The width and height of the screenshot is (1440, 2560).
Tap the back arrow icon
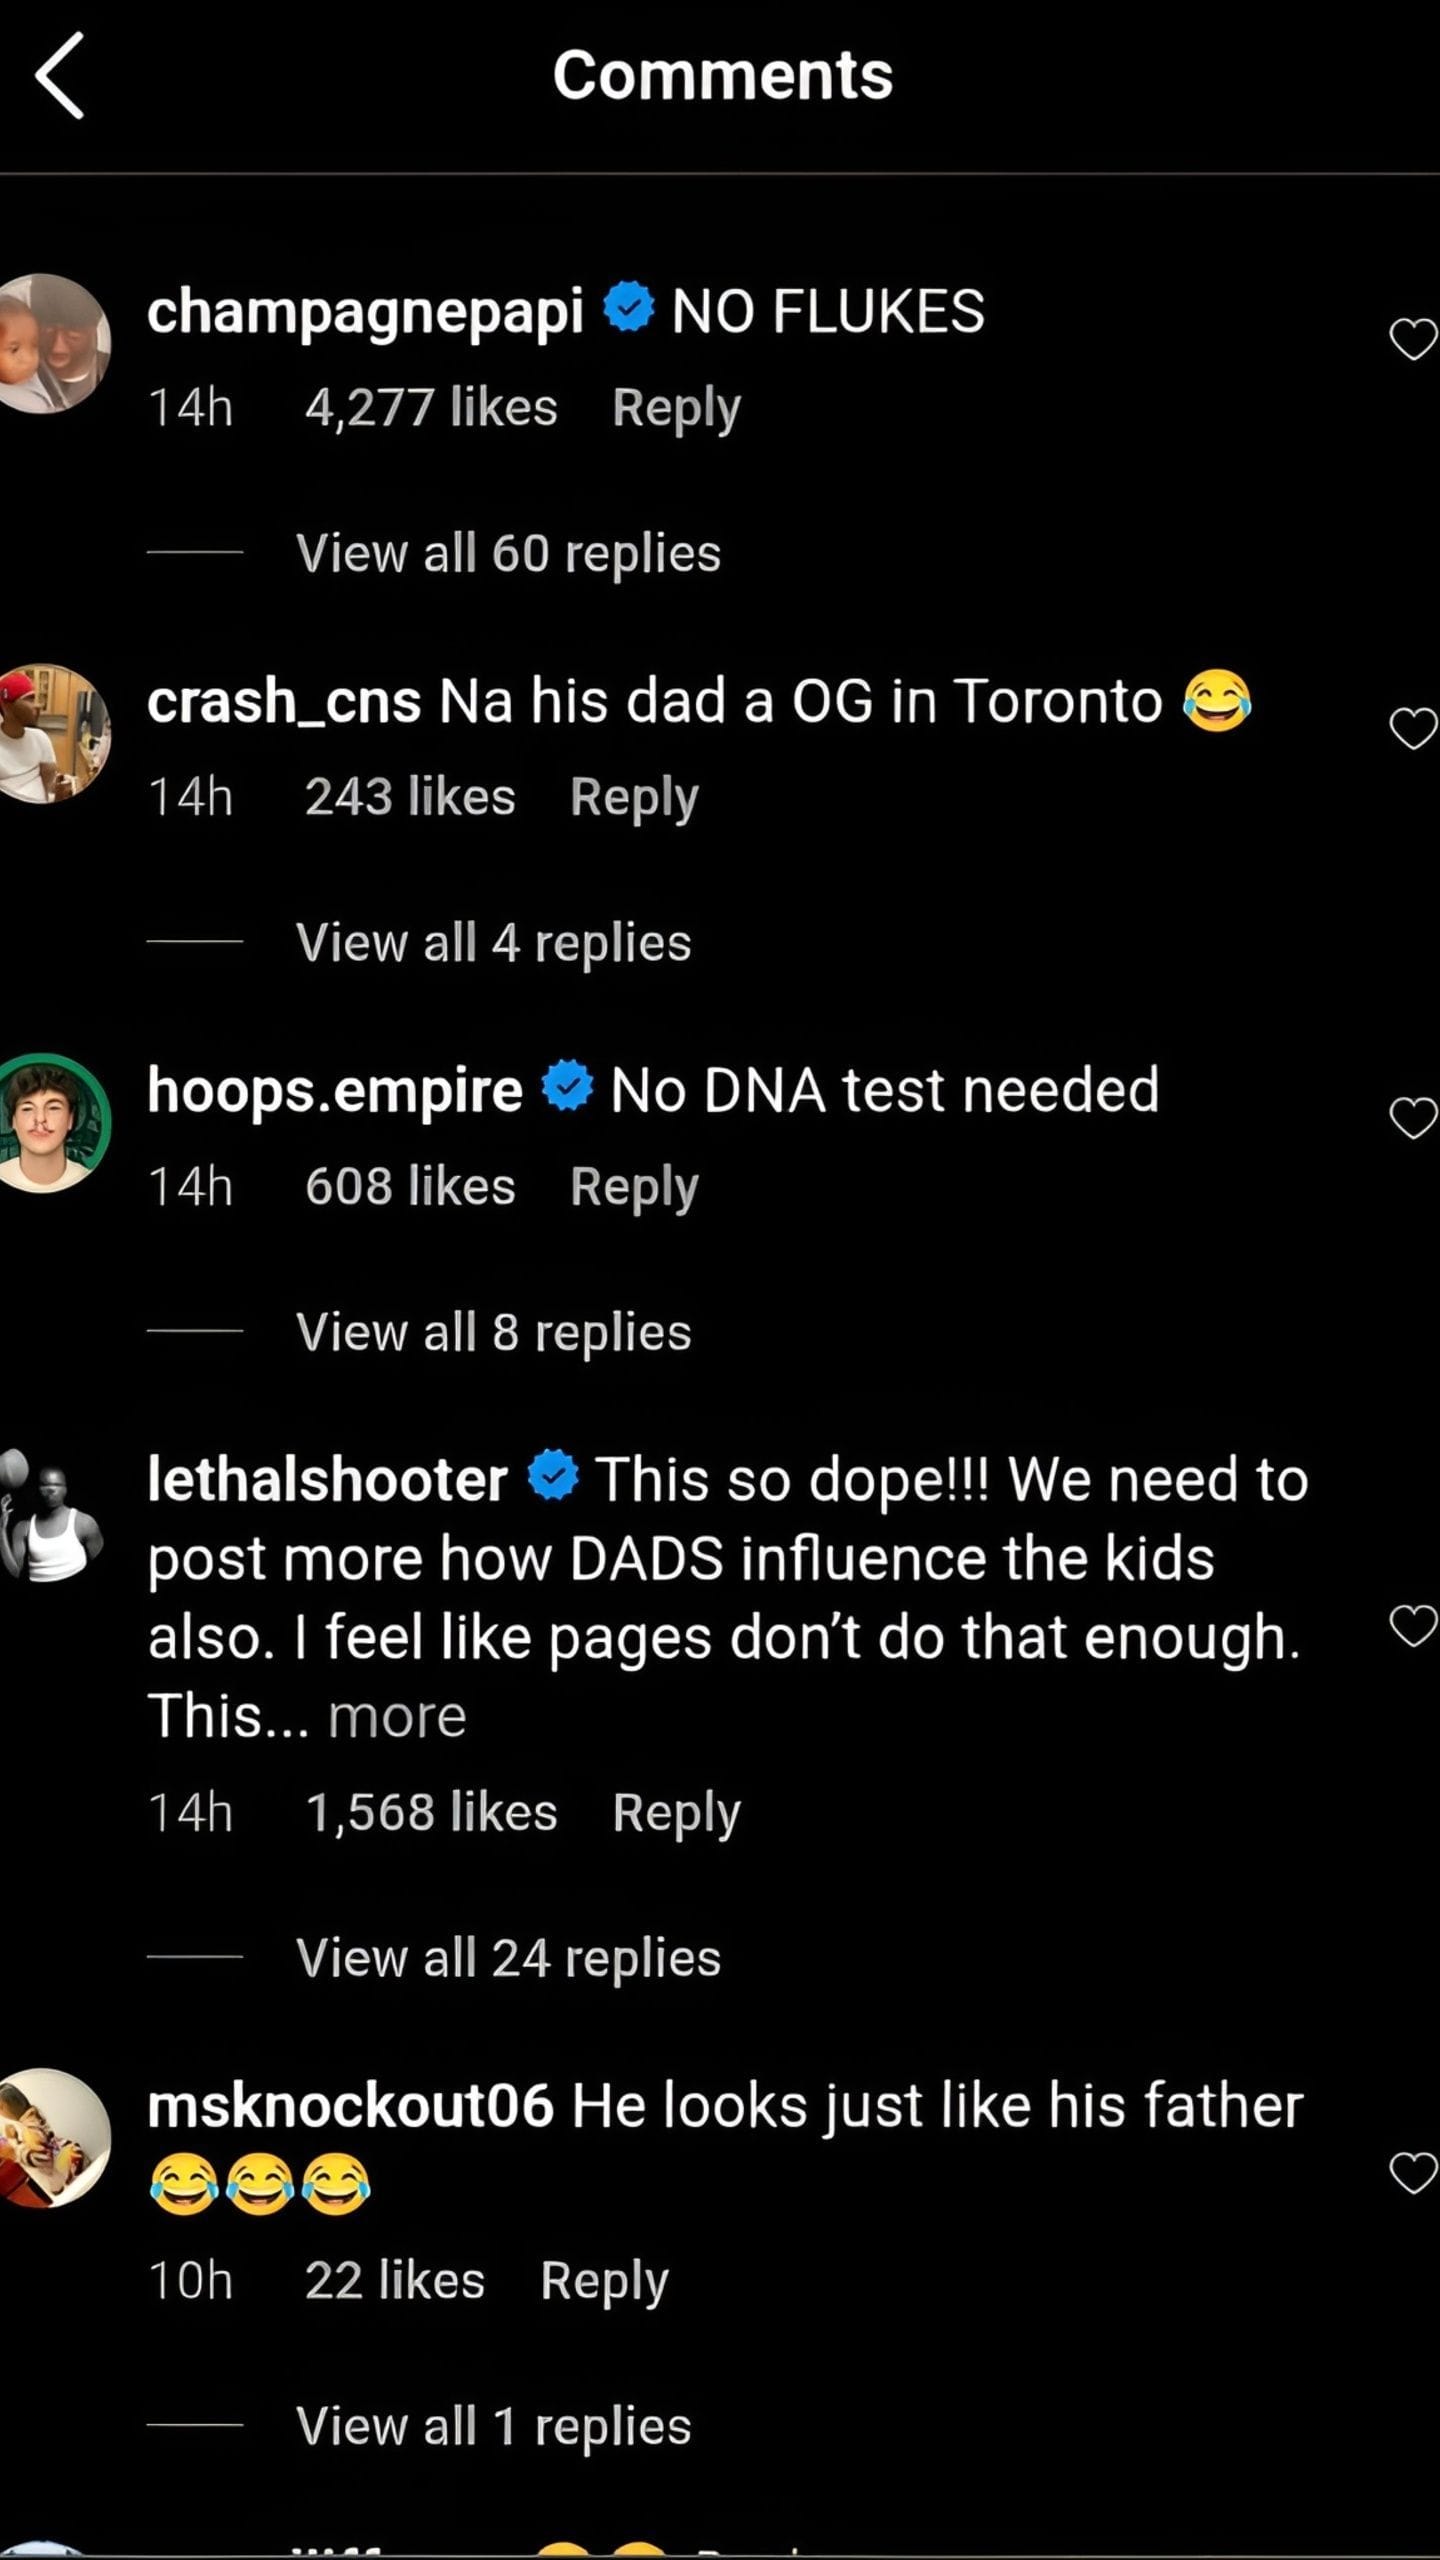[x=60, y=76]
